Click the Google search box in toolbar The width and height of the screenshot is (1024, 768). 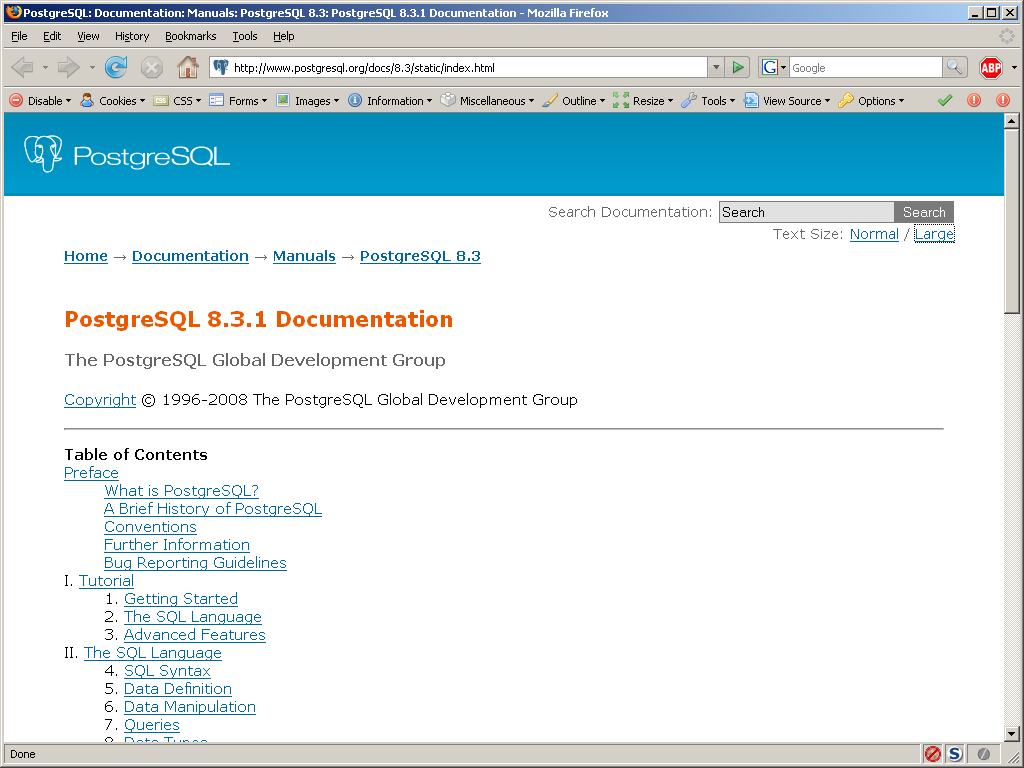point(865,67)
